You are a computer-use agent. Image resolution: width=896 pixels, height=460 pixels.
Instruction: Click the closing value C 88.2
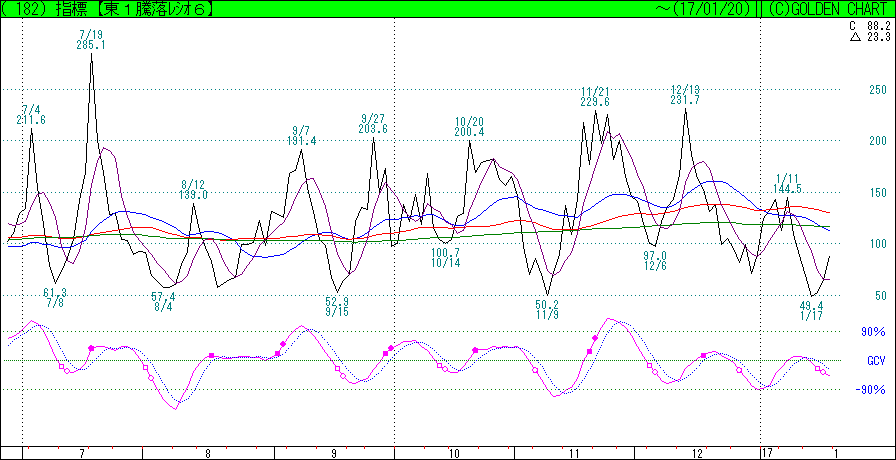866,25
